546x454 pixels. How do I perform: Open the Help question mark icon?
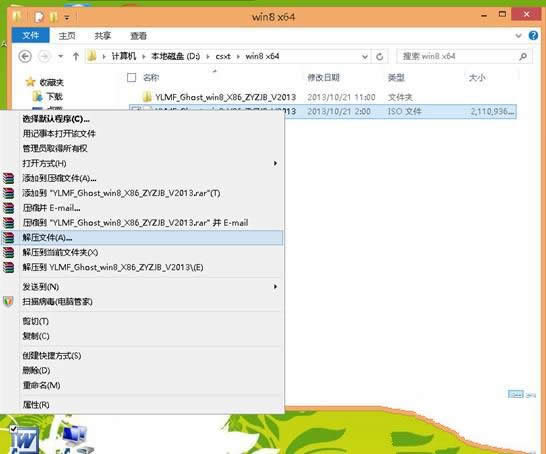point(533,35)
